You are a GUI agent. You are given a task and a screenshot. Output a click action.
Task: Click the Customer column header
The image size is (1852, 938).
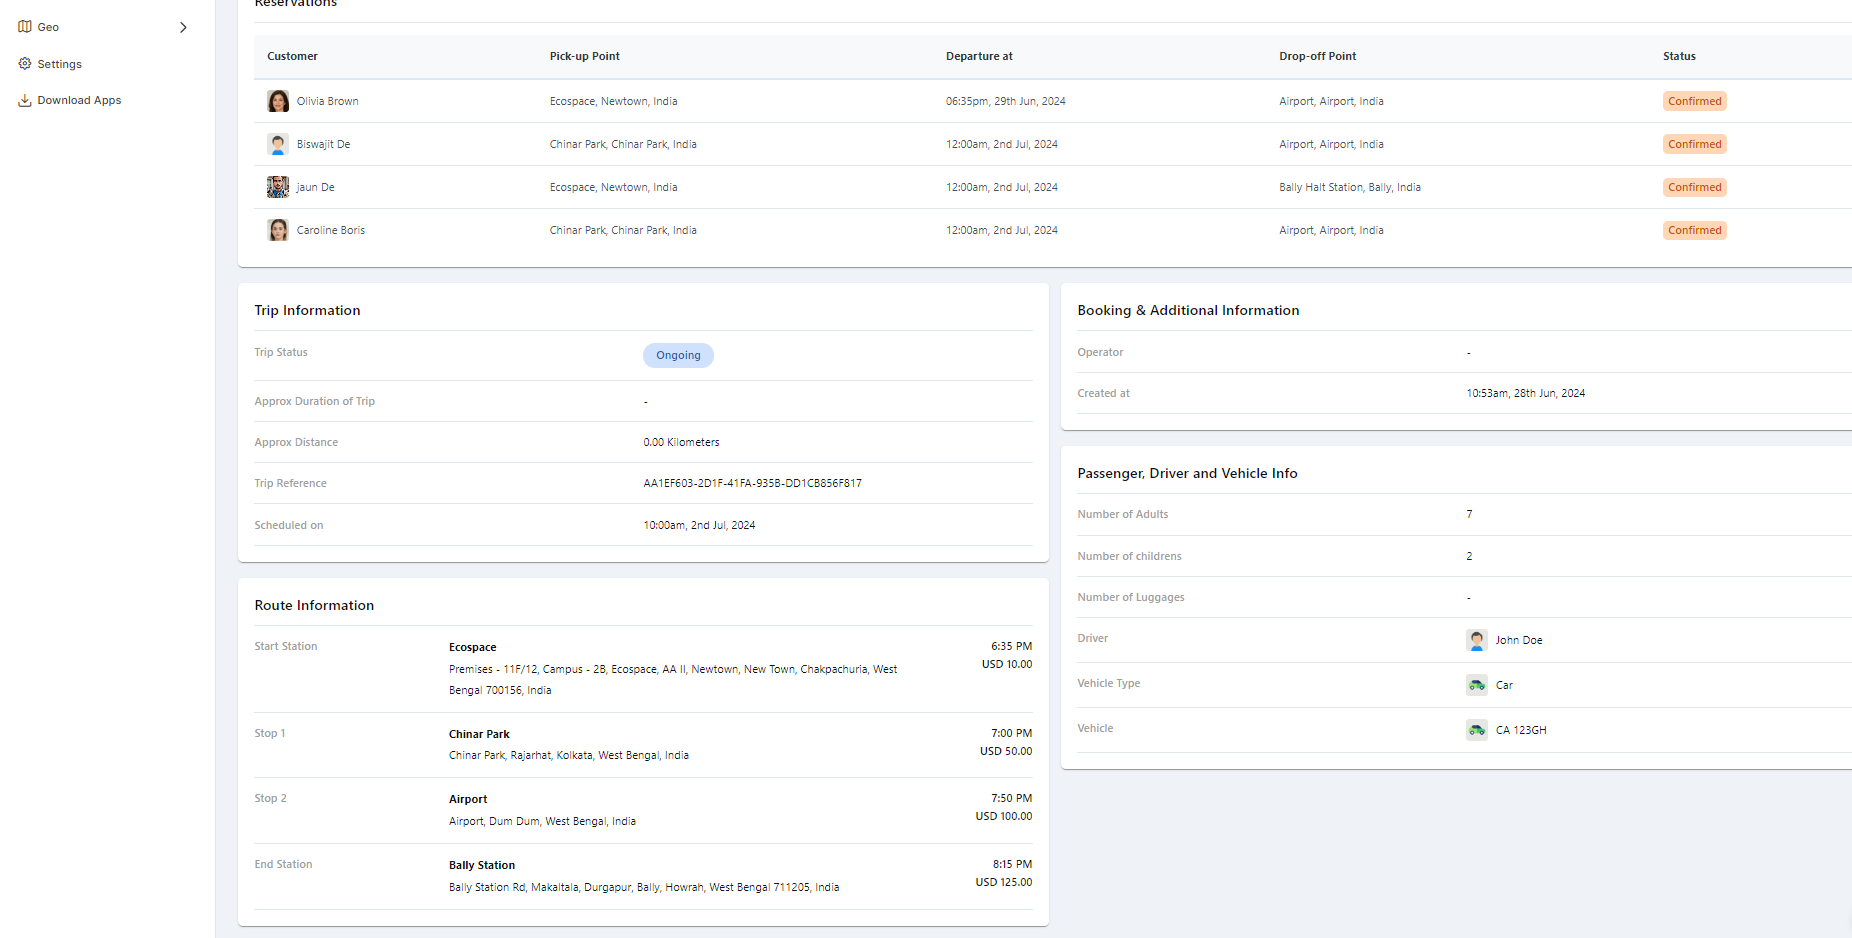[292, 56]
